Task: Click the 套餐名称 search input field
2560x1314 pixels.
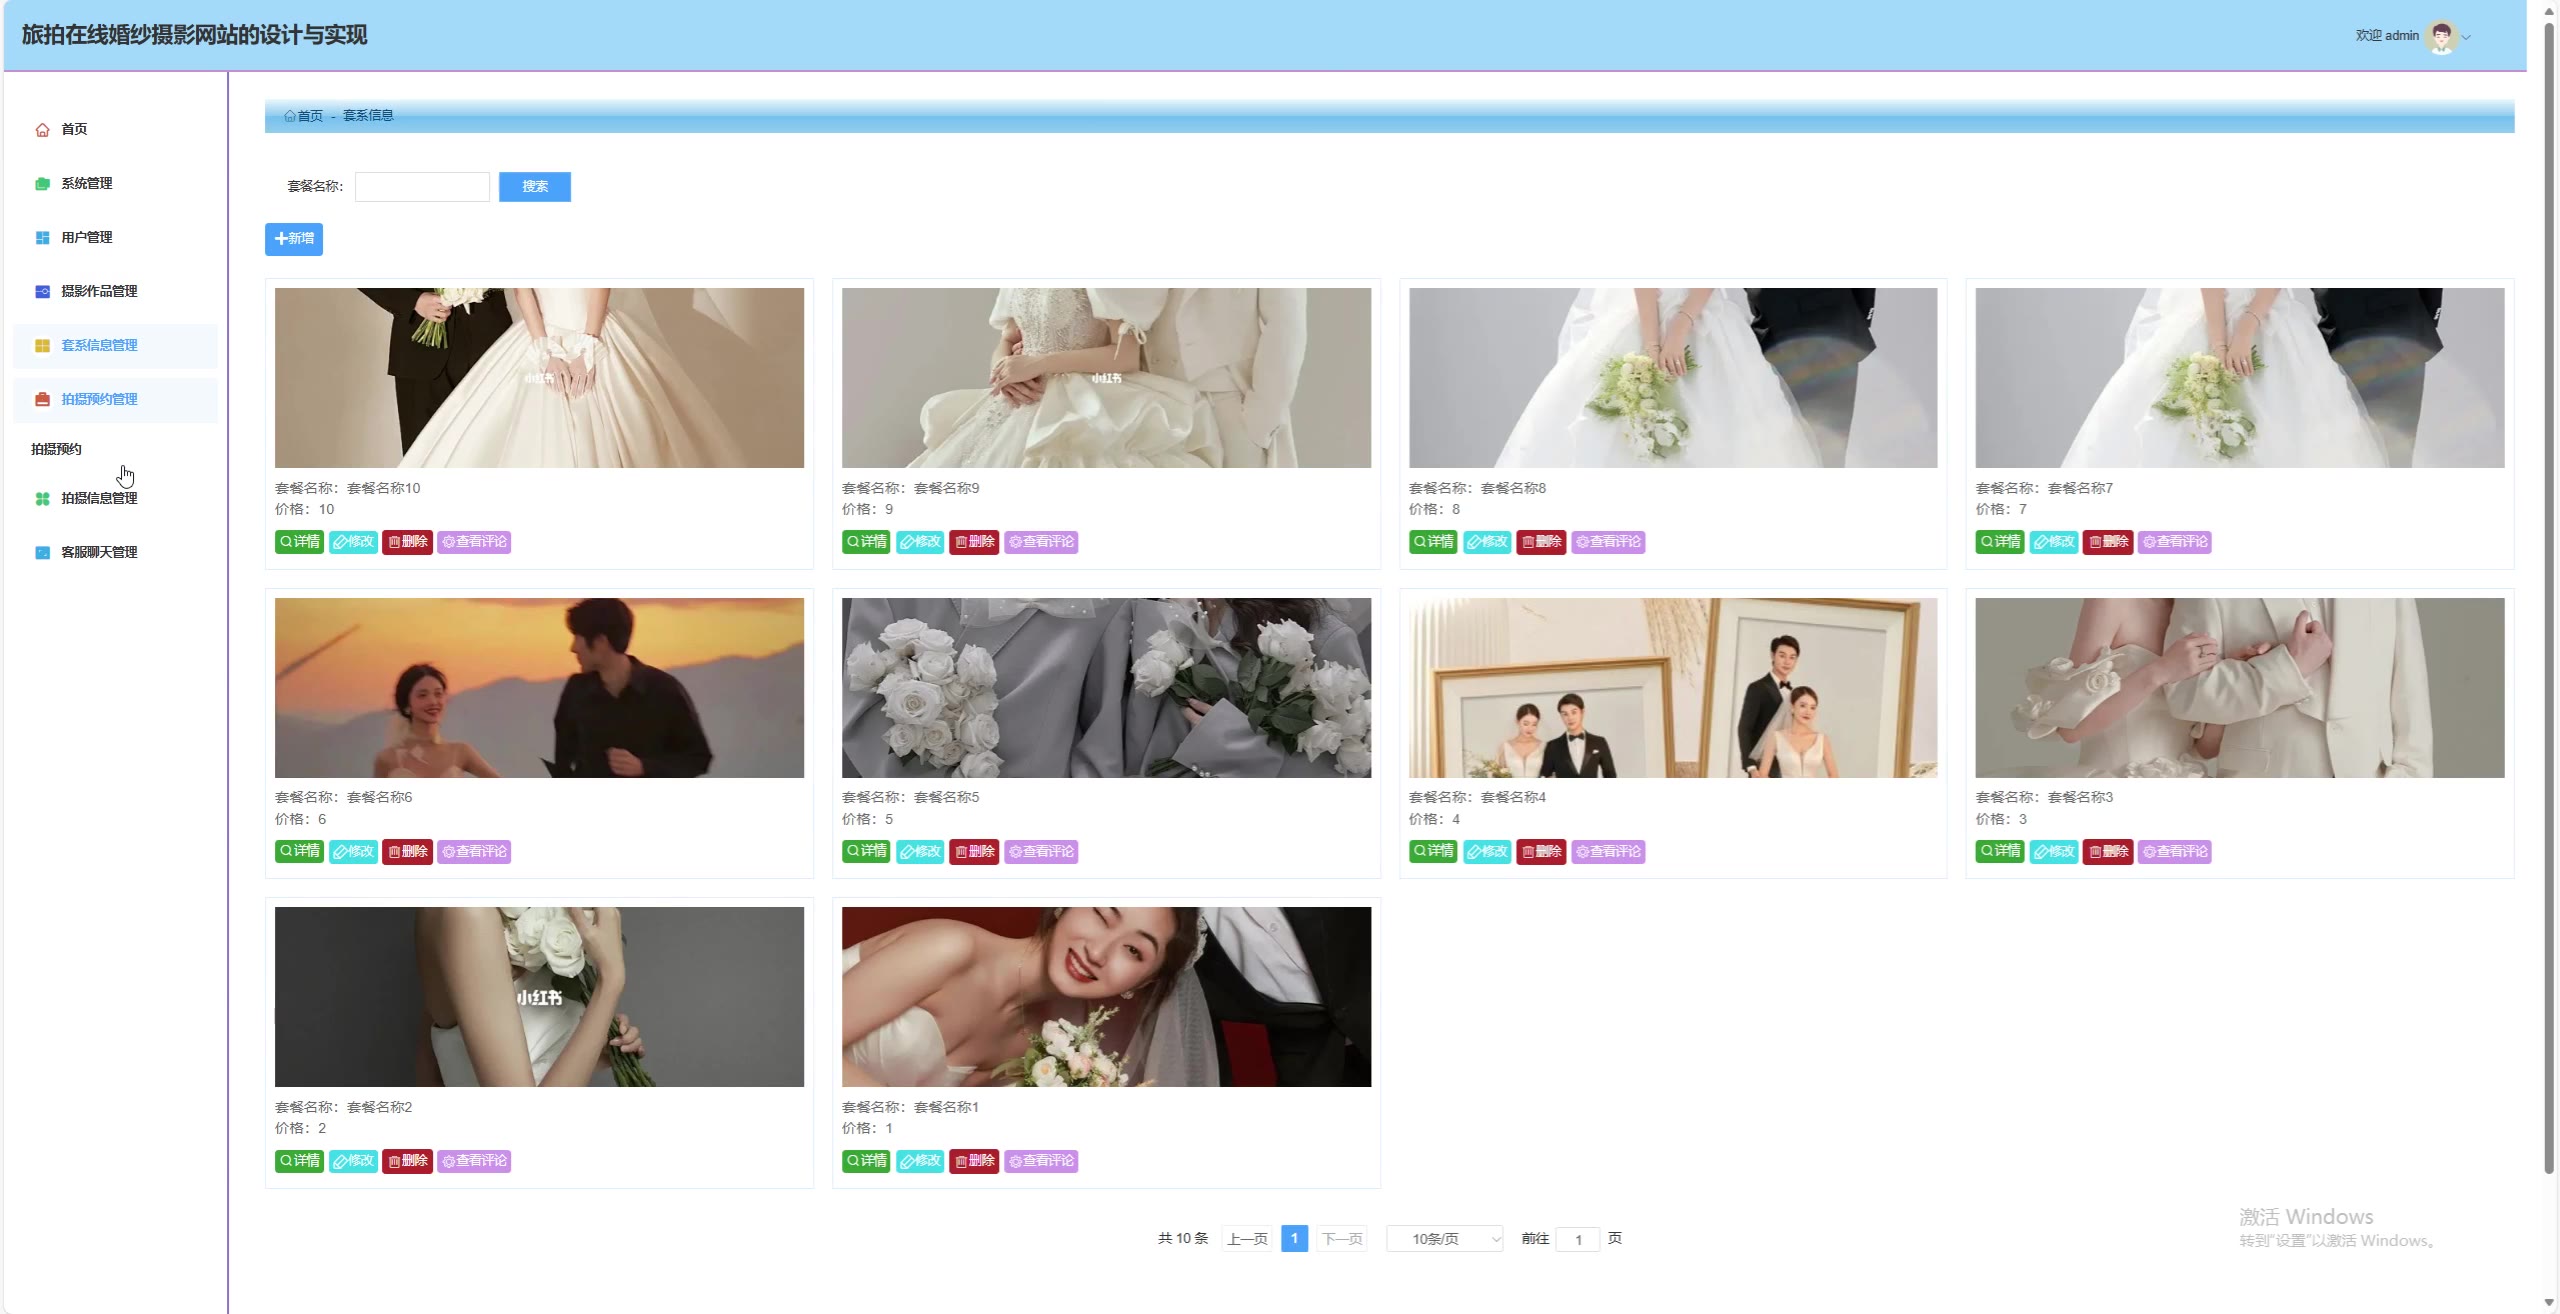Action: pyautogui.click(x=422, y=187)
